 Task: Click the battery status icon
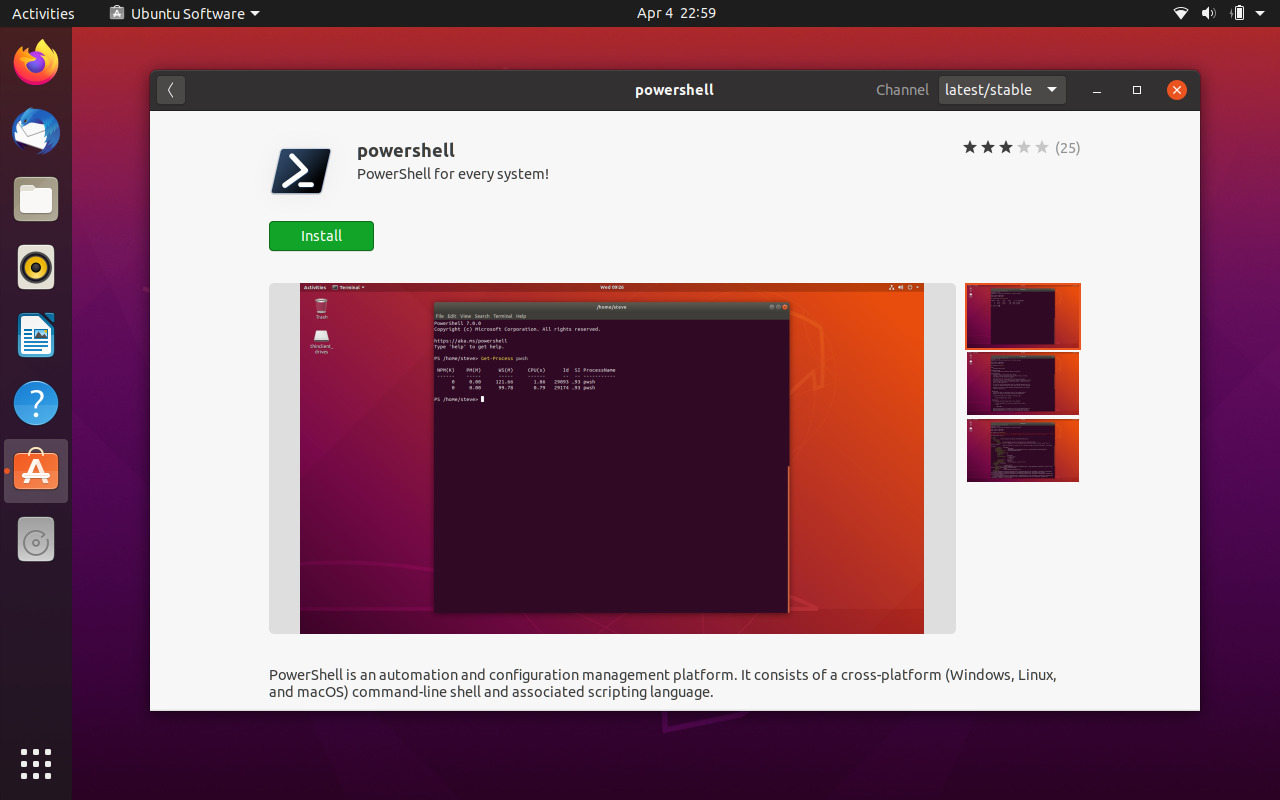pyautogui.click(x=1237, y=13)
